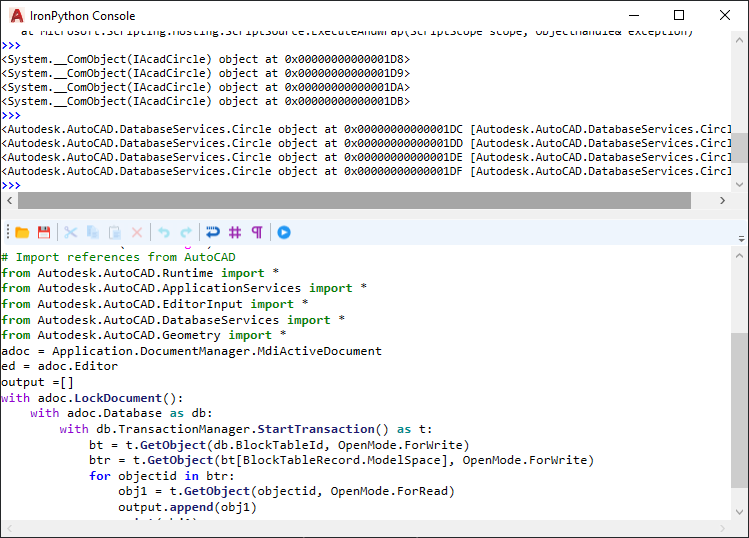Expand the toolbar overflow options arrow

click(x=741, y=238)
